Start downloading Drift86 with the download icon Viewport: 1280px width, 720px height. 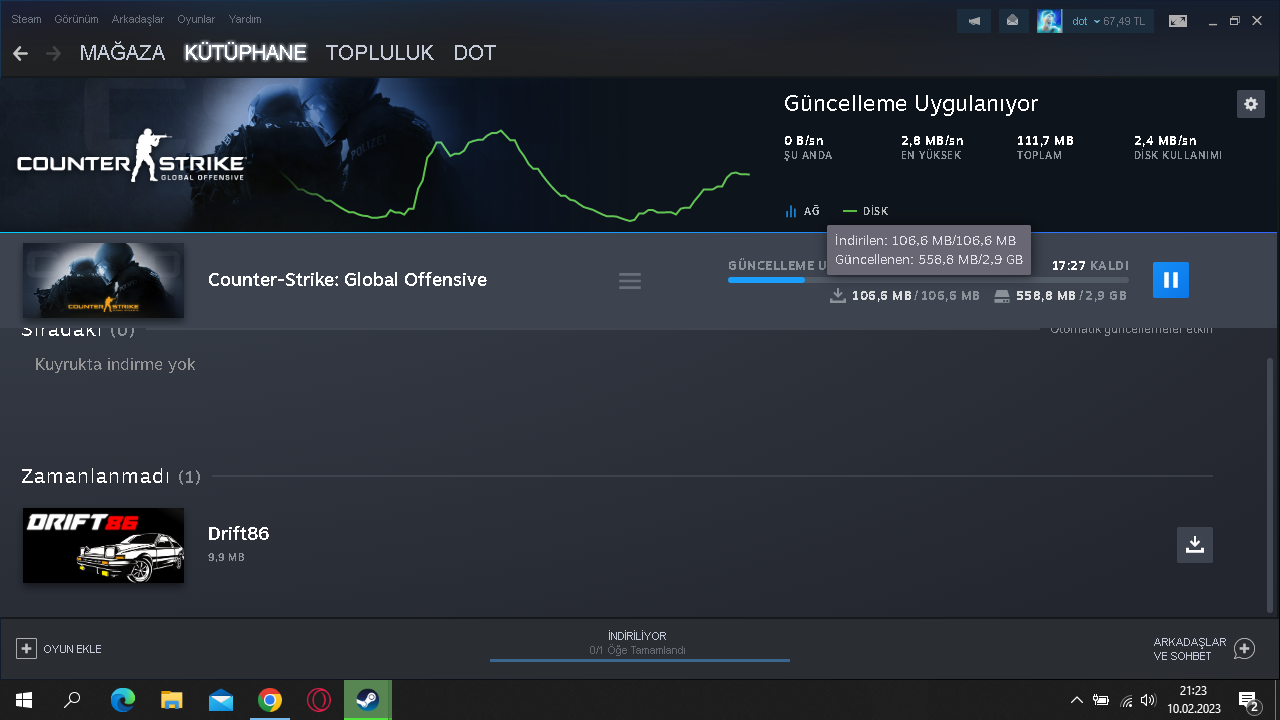point(1194,545)
